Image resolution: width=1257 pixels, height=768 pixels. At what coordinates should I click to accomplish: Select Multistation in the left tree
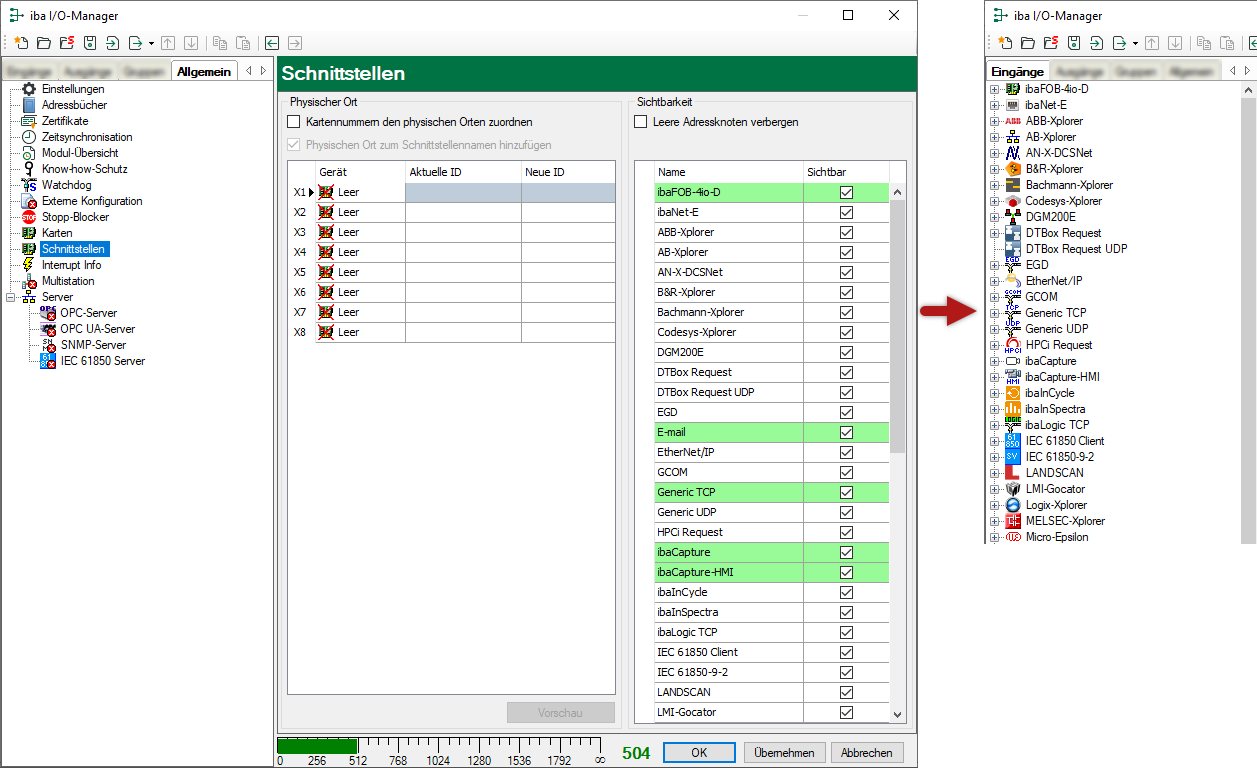tap(68, 281)
